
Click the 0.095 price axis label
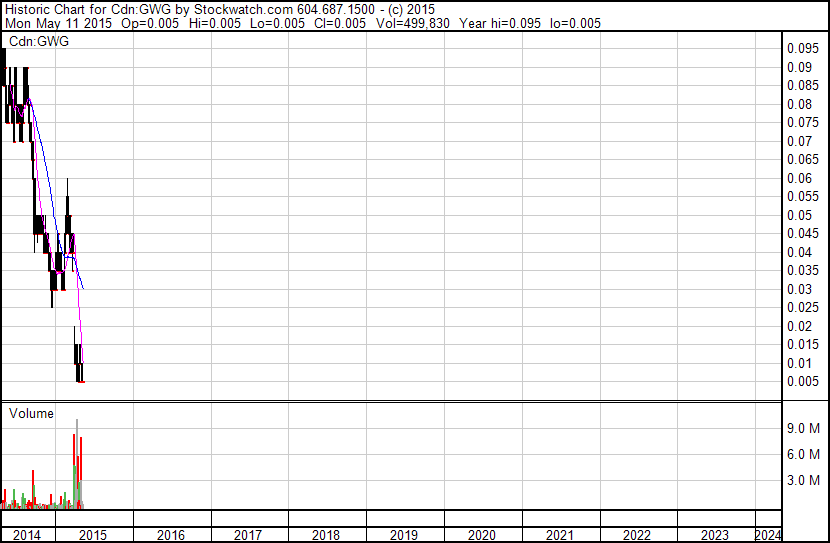(803, 48)
